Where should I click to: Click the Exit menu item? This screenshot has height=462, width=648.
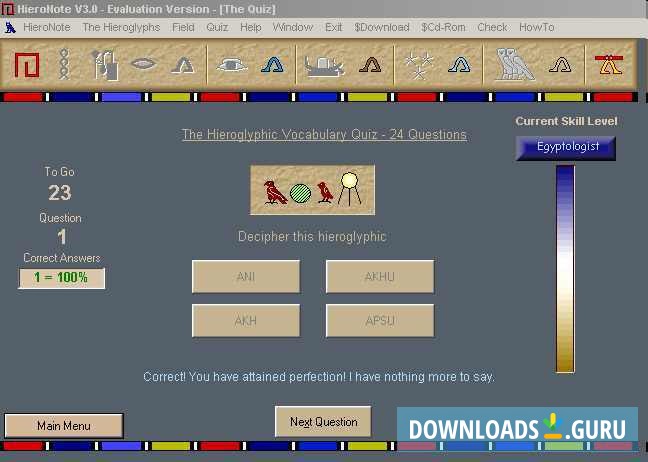pyautogui.click(x=333, y=27)
